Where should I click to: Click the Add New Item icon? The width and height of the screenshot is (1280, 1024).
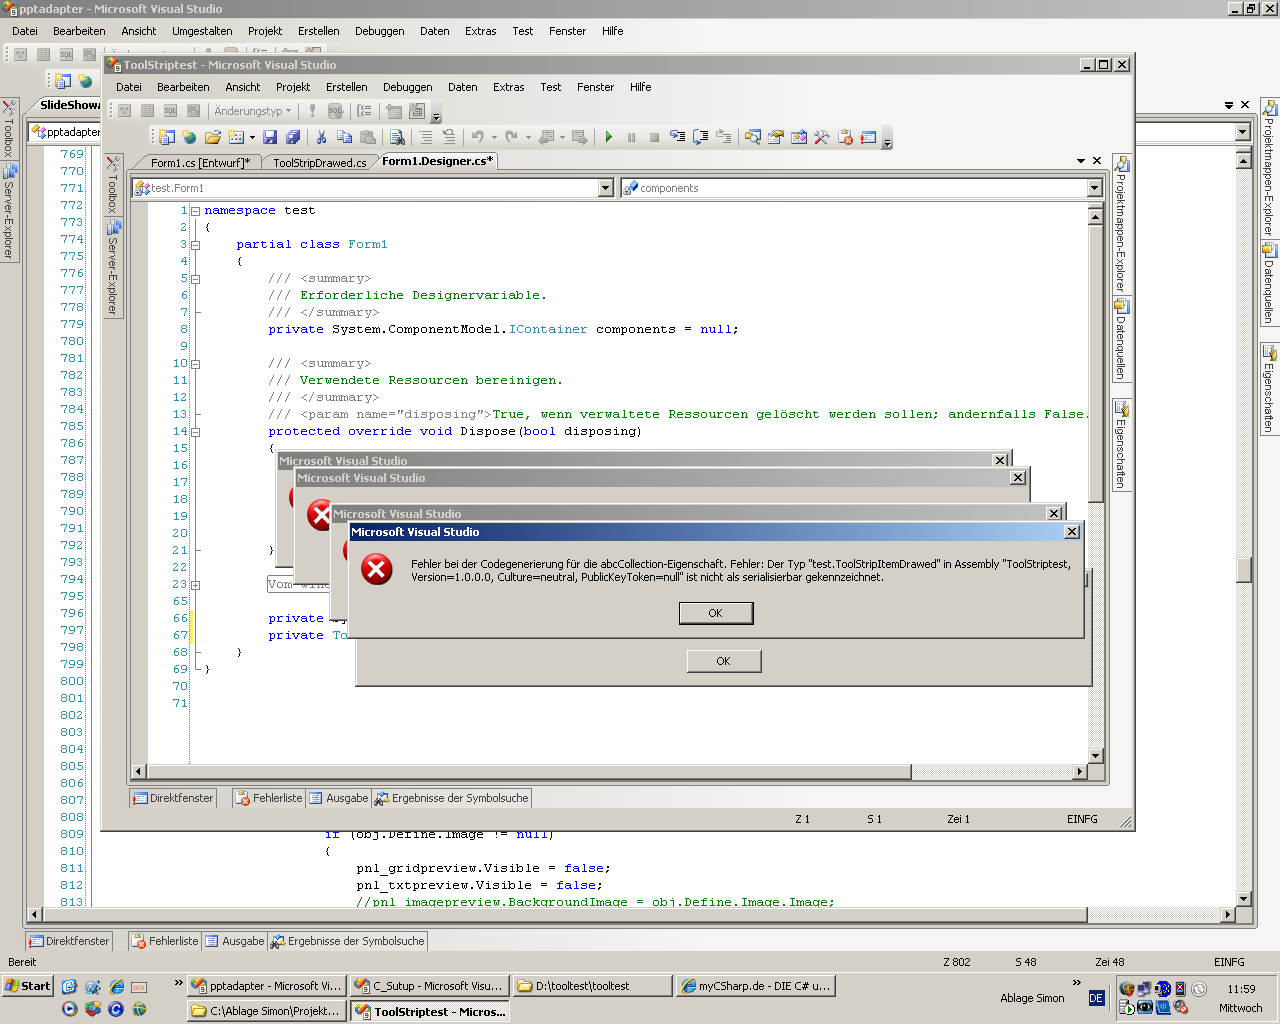(236, 137)
